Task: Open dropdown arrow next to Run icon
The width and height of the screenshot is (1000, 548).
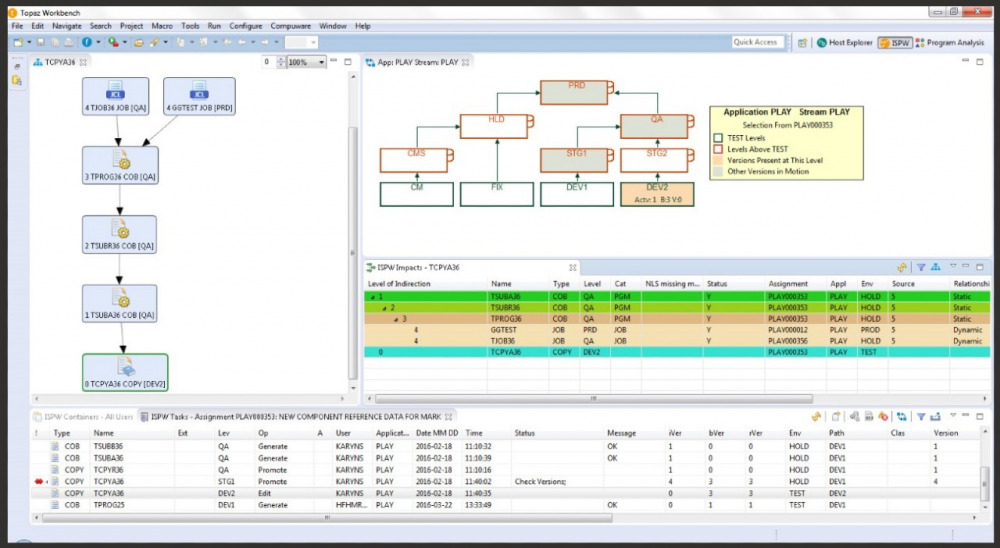Action: [x=124, y=42]
